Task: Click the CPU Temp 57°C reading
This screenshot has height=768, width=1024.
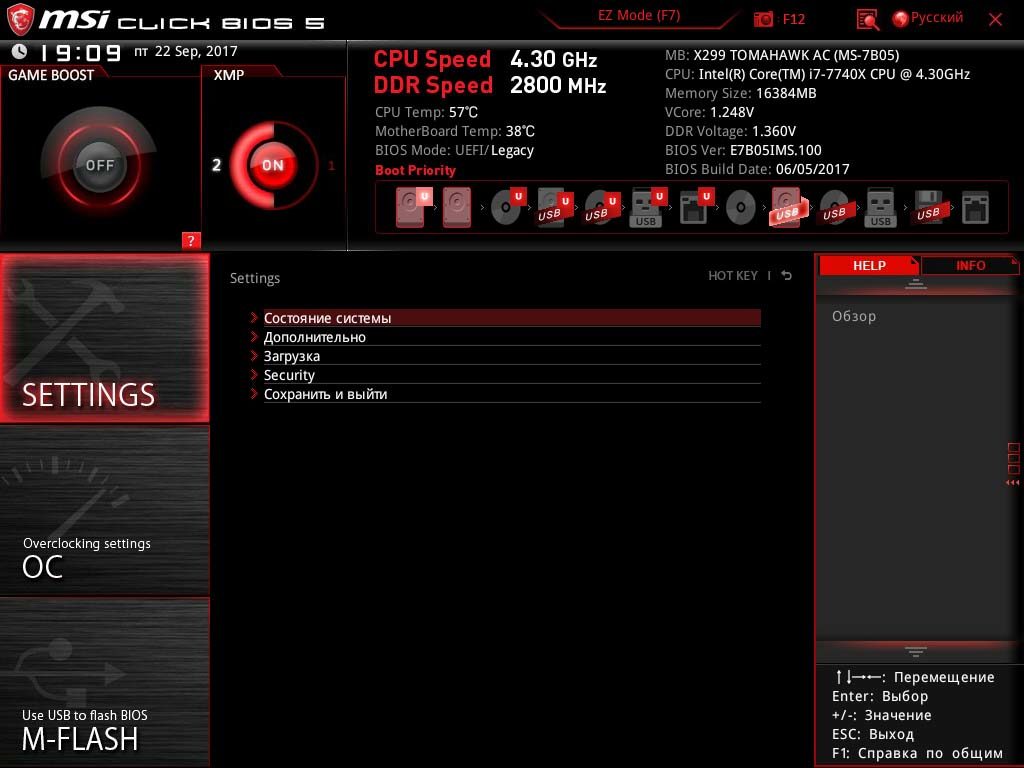Action: [426, 112]
